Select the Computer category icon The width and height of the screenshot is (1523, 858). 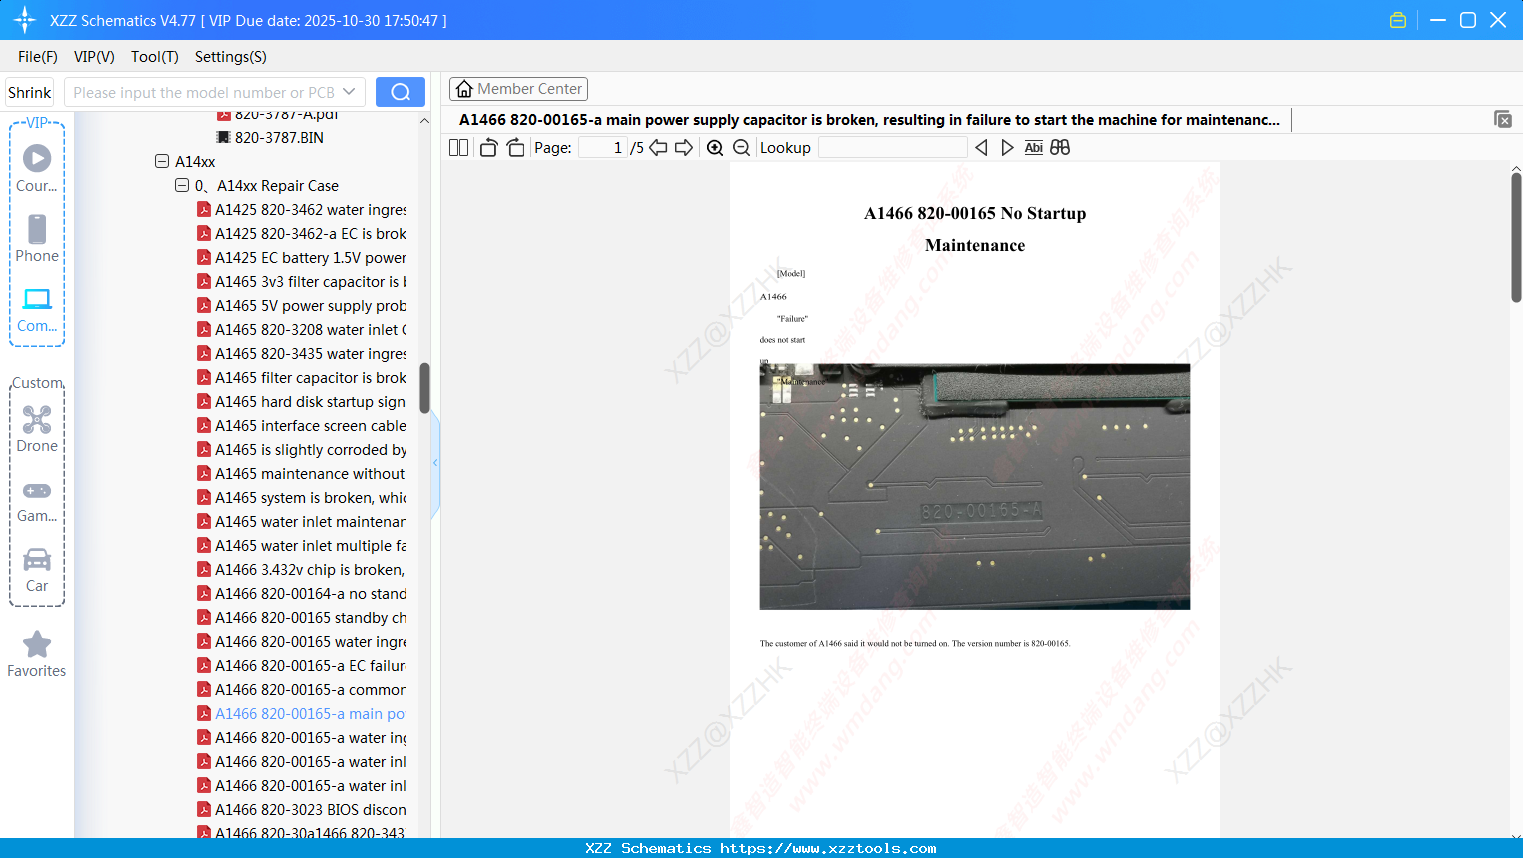pyautogui.click(x=37, y=309)
